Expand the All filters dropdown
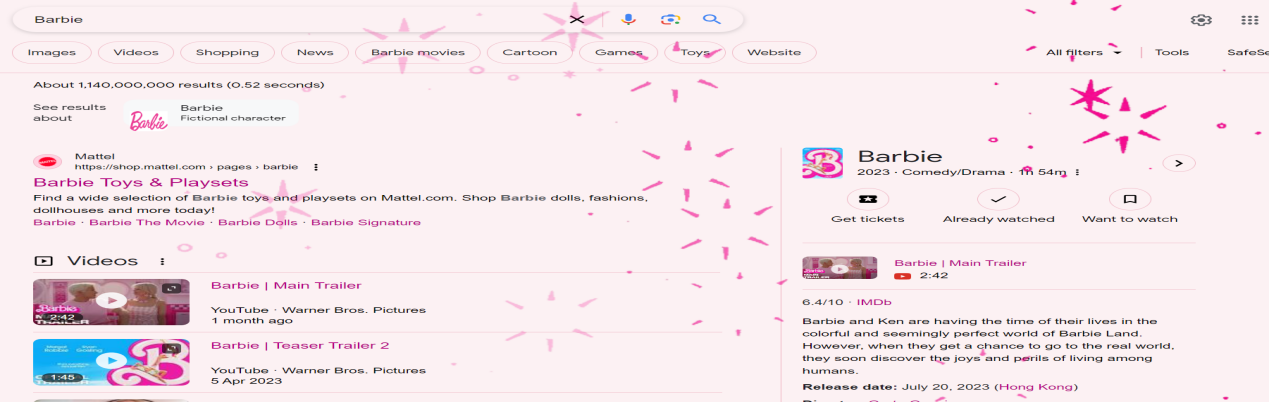 (x=1084, y=52)
